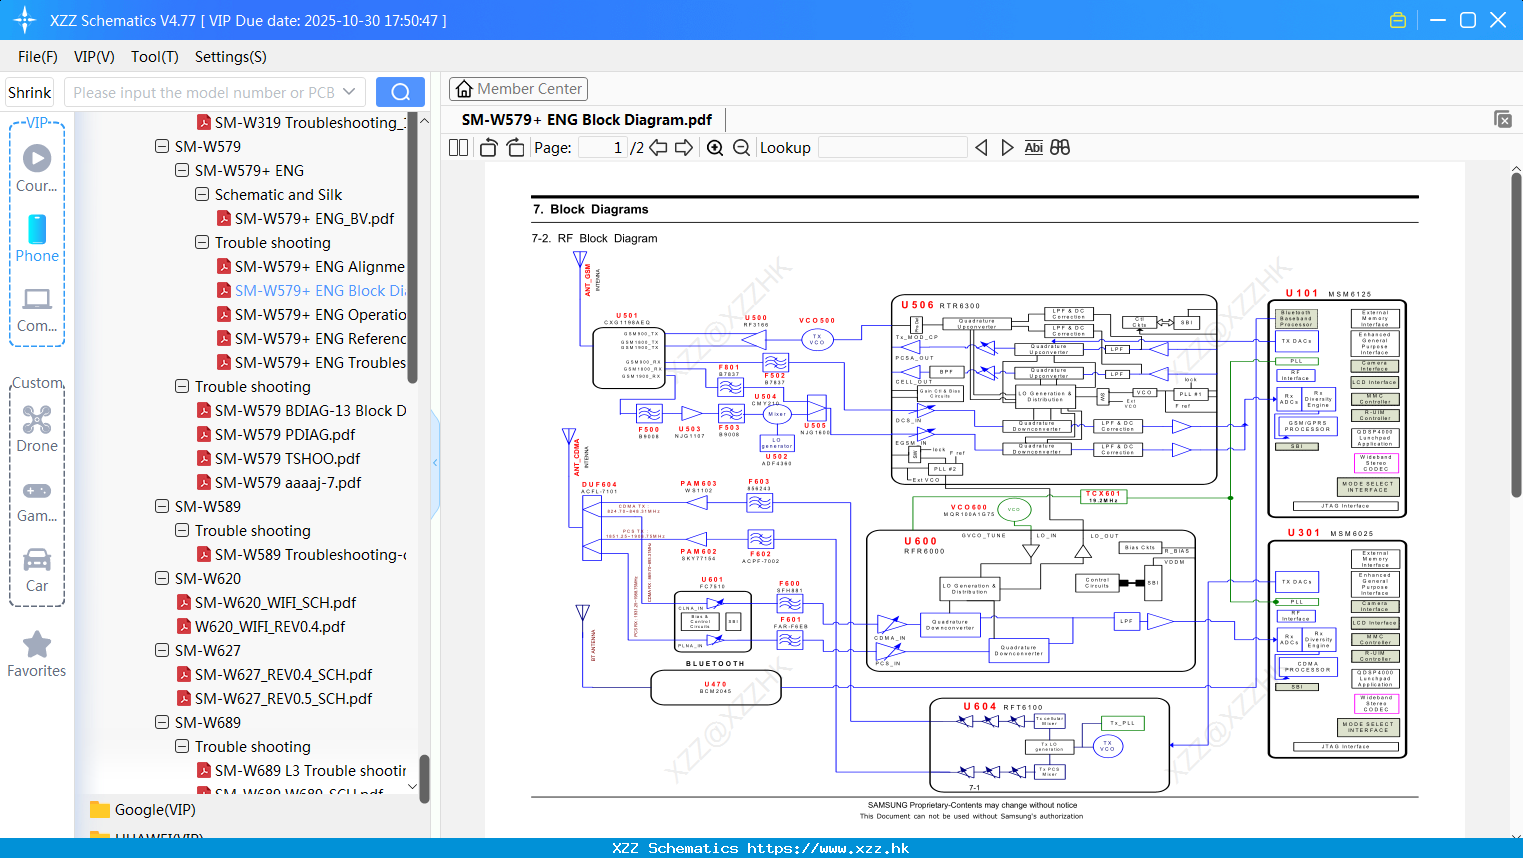
Task: Click the Abi text-match icon
Action: 1034,148
